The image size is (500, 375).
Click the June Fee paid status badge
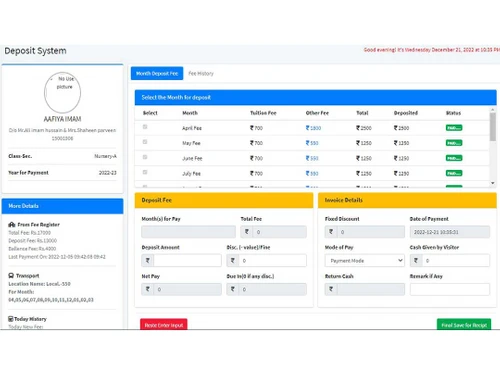[454, 158]
